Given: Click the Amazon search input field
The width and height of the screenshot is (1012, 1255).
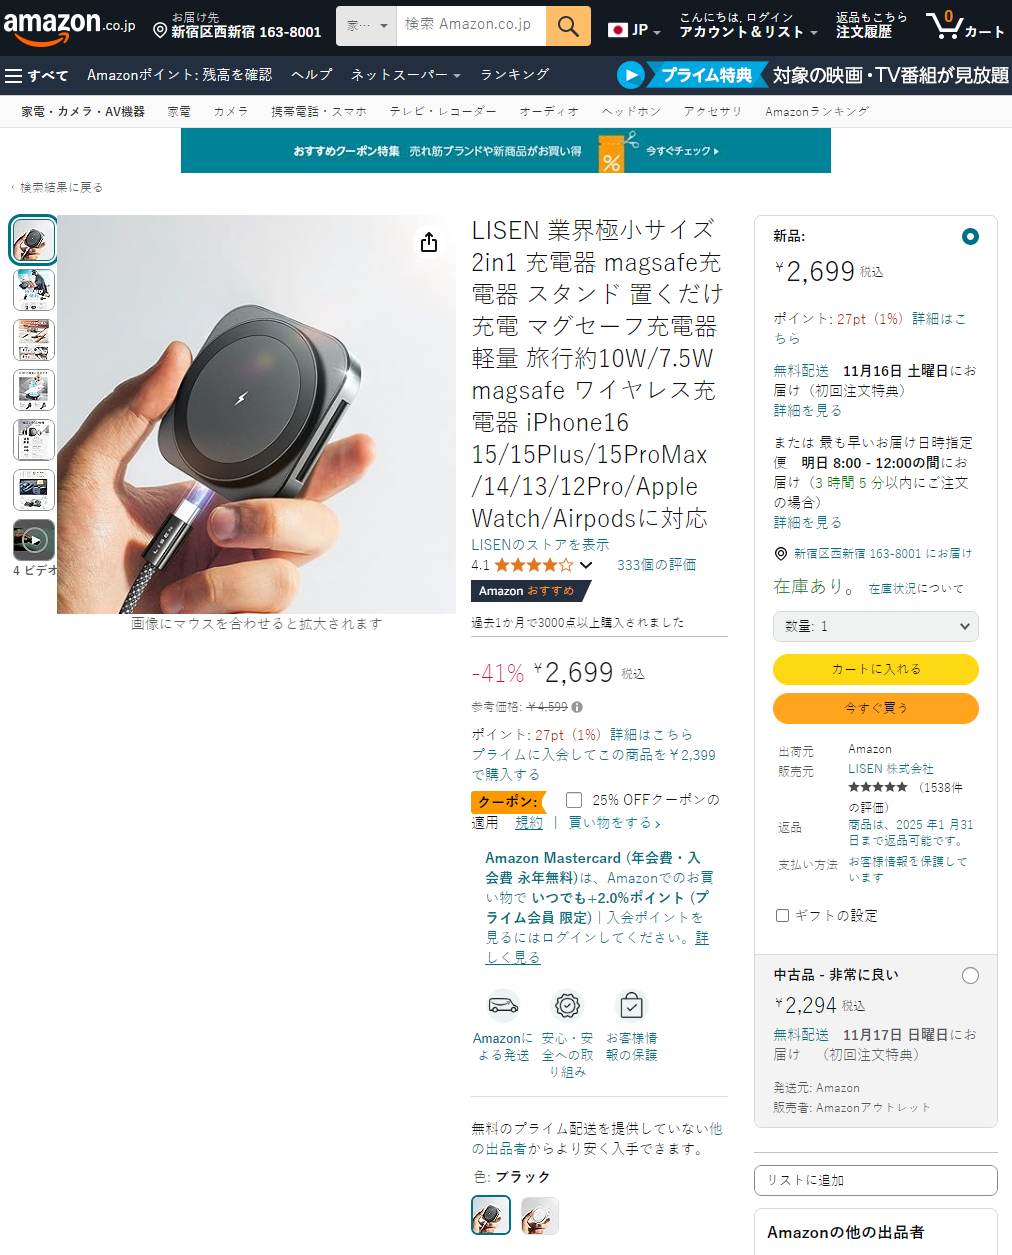Looking at the screenshot, I should (471, 26).
